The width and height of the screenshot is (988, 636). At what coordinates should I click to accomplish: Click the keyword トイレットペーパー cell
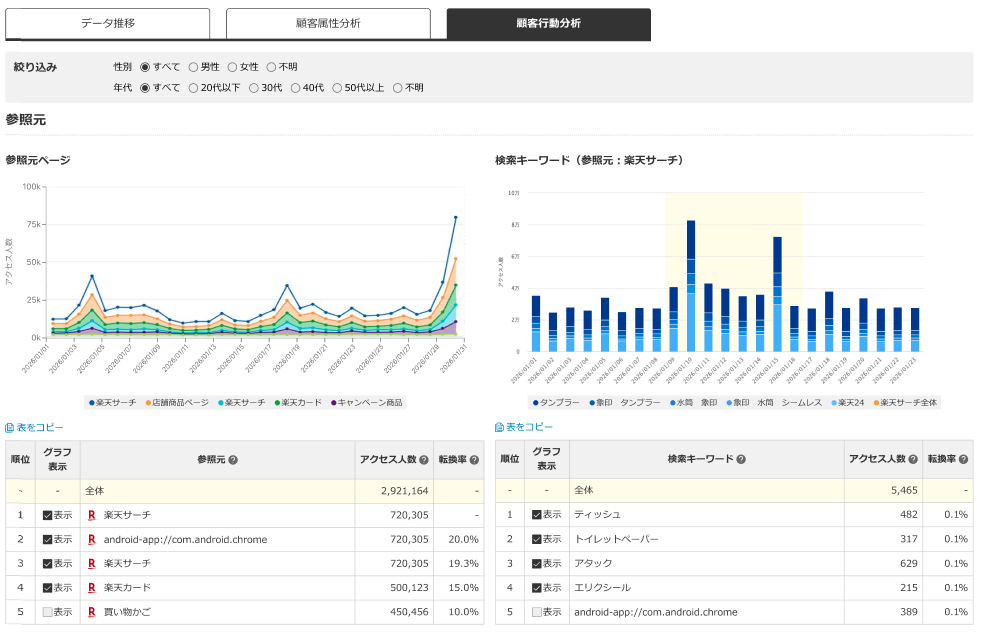click(x=706, y=540)
